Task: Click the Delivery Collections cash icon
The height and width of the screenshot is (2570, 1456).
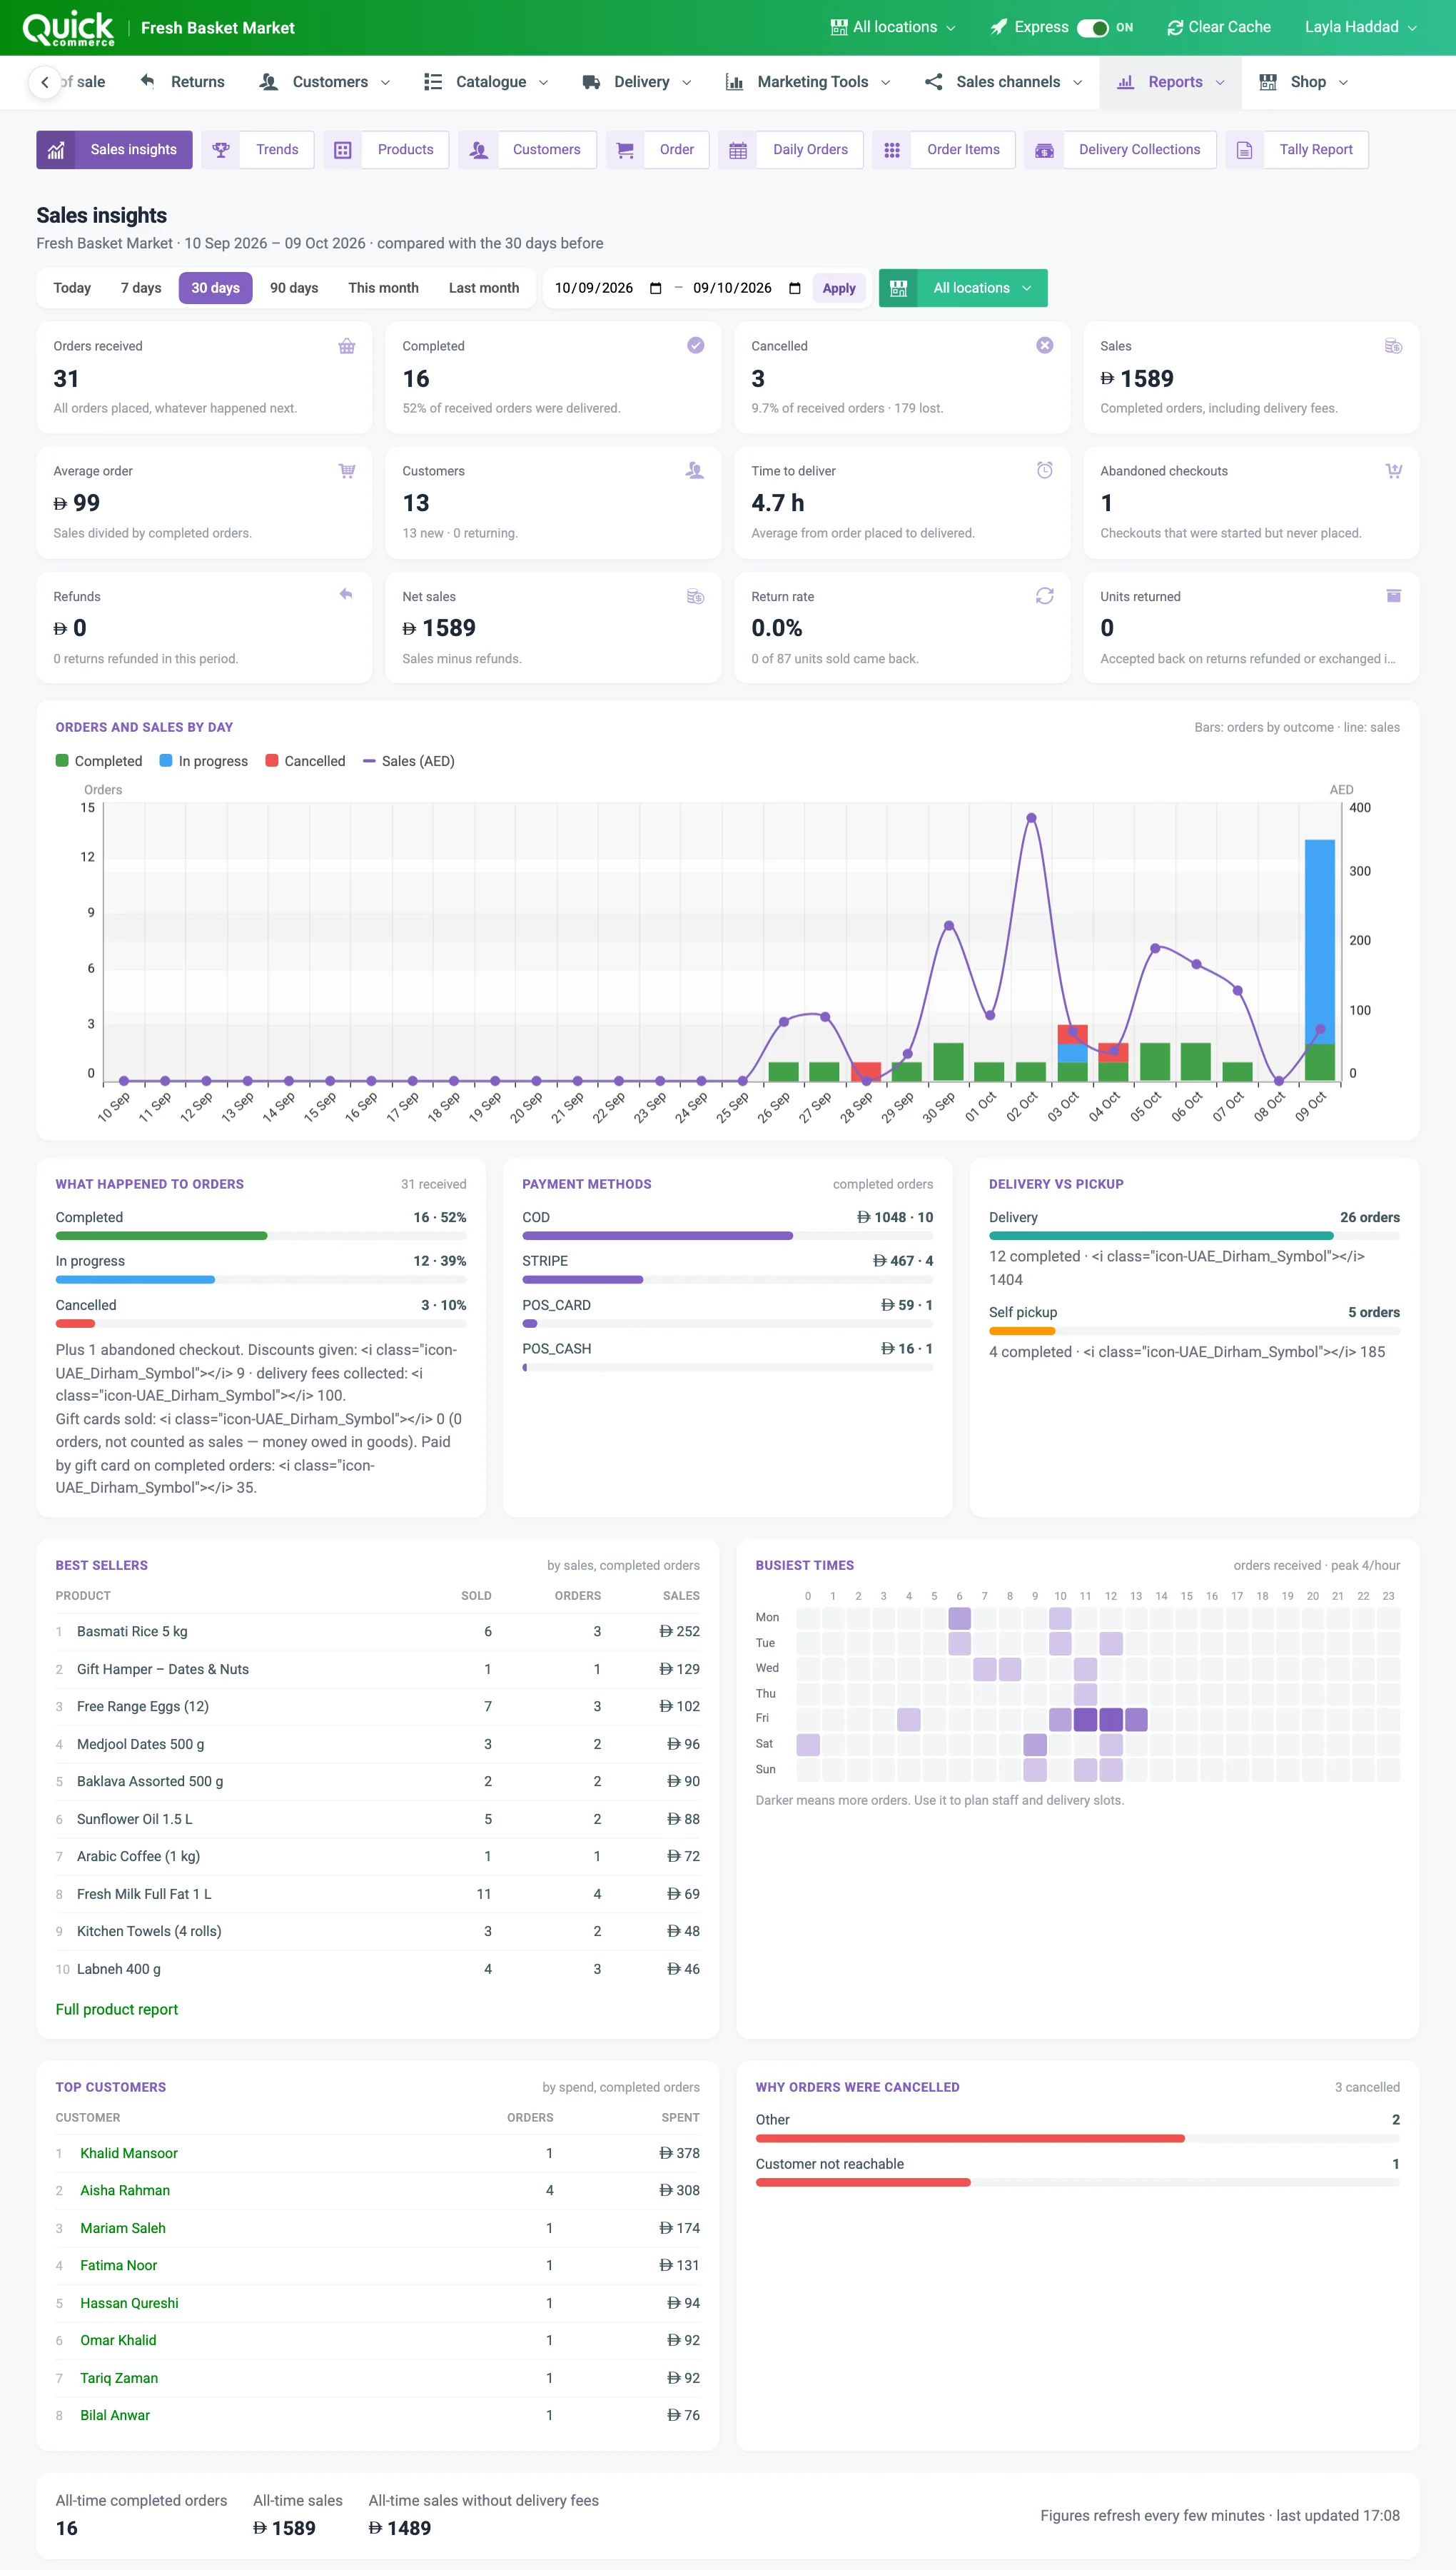Action: tap(1044, 150)
